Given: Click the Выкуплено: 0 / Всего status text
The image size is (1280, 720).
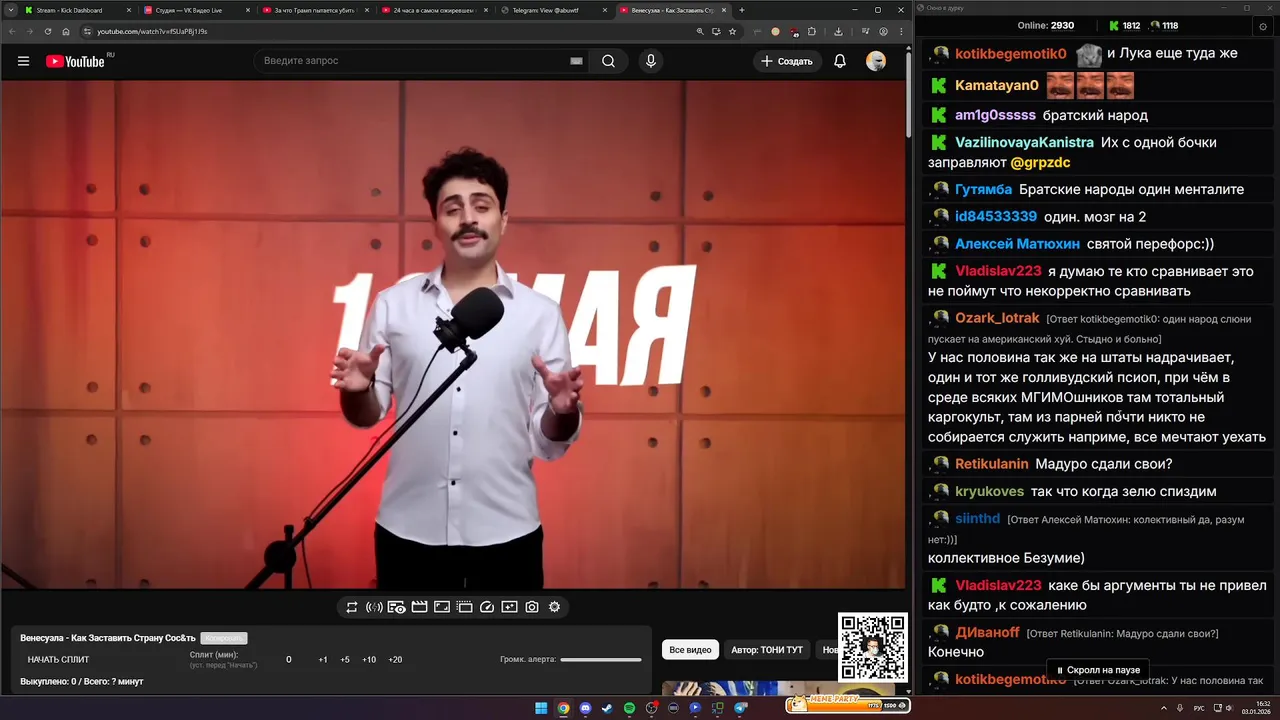Looking at the screenshot, I should (x=82, y=681).
